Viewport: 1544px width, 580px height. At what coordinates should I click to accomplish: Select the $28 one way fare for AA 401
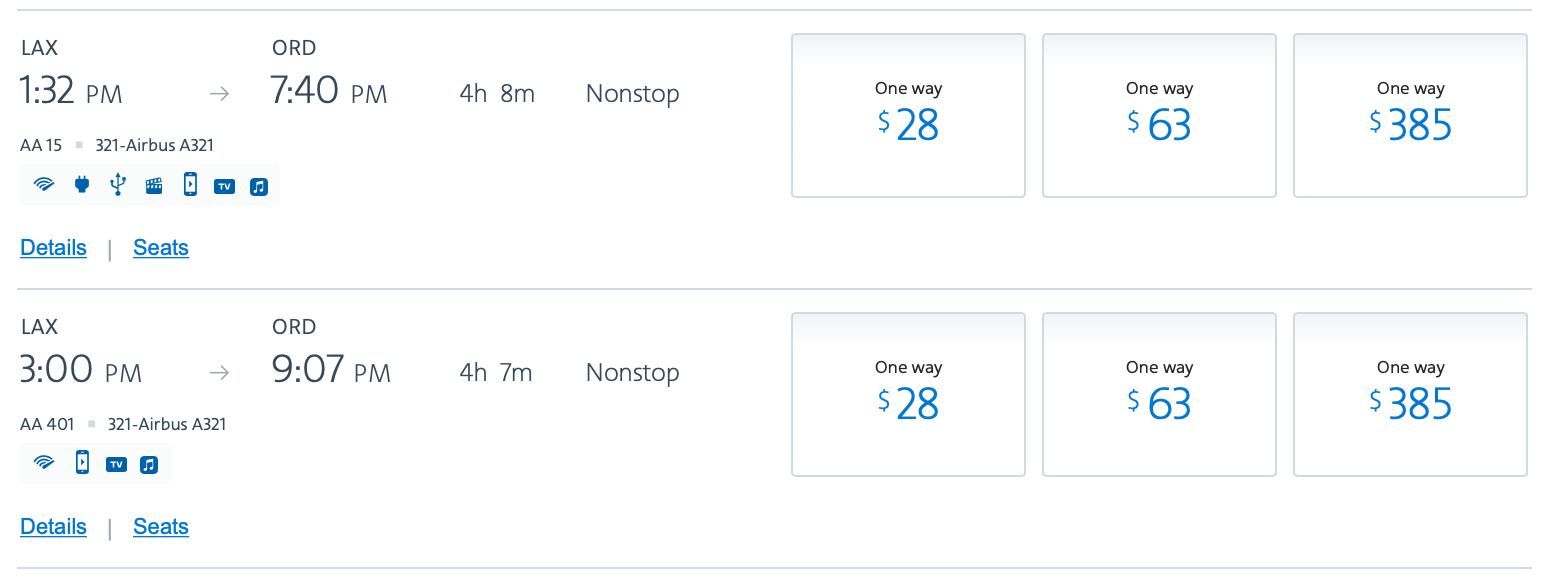[907, 394]
